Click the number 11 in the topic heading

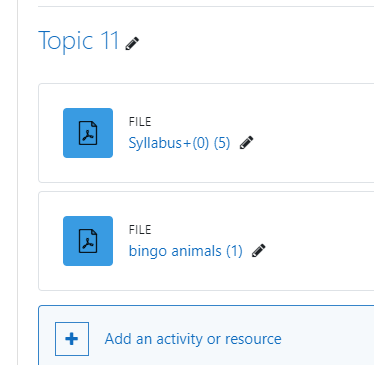[110, 41]
